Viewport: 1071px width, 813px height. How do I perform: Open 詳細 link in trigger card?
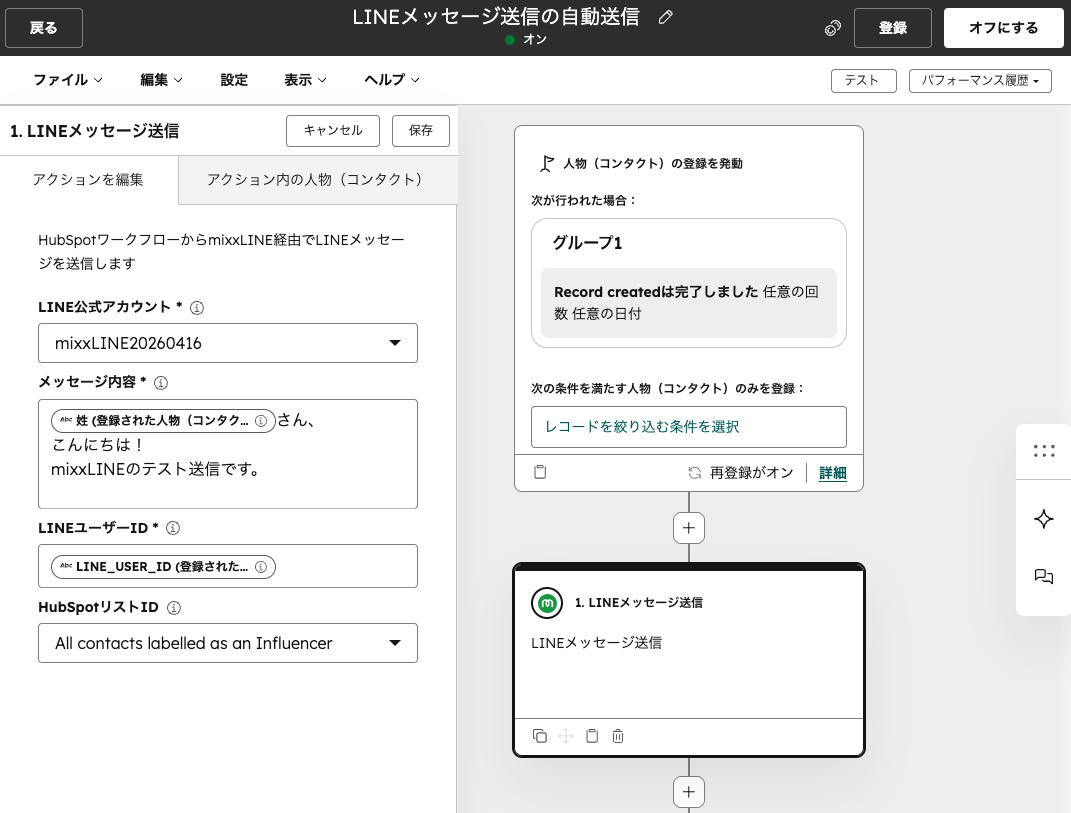[x=833, y=473]
